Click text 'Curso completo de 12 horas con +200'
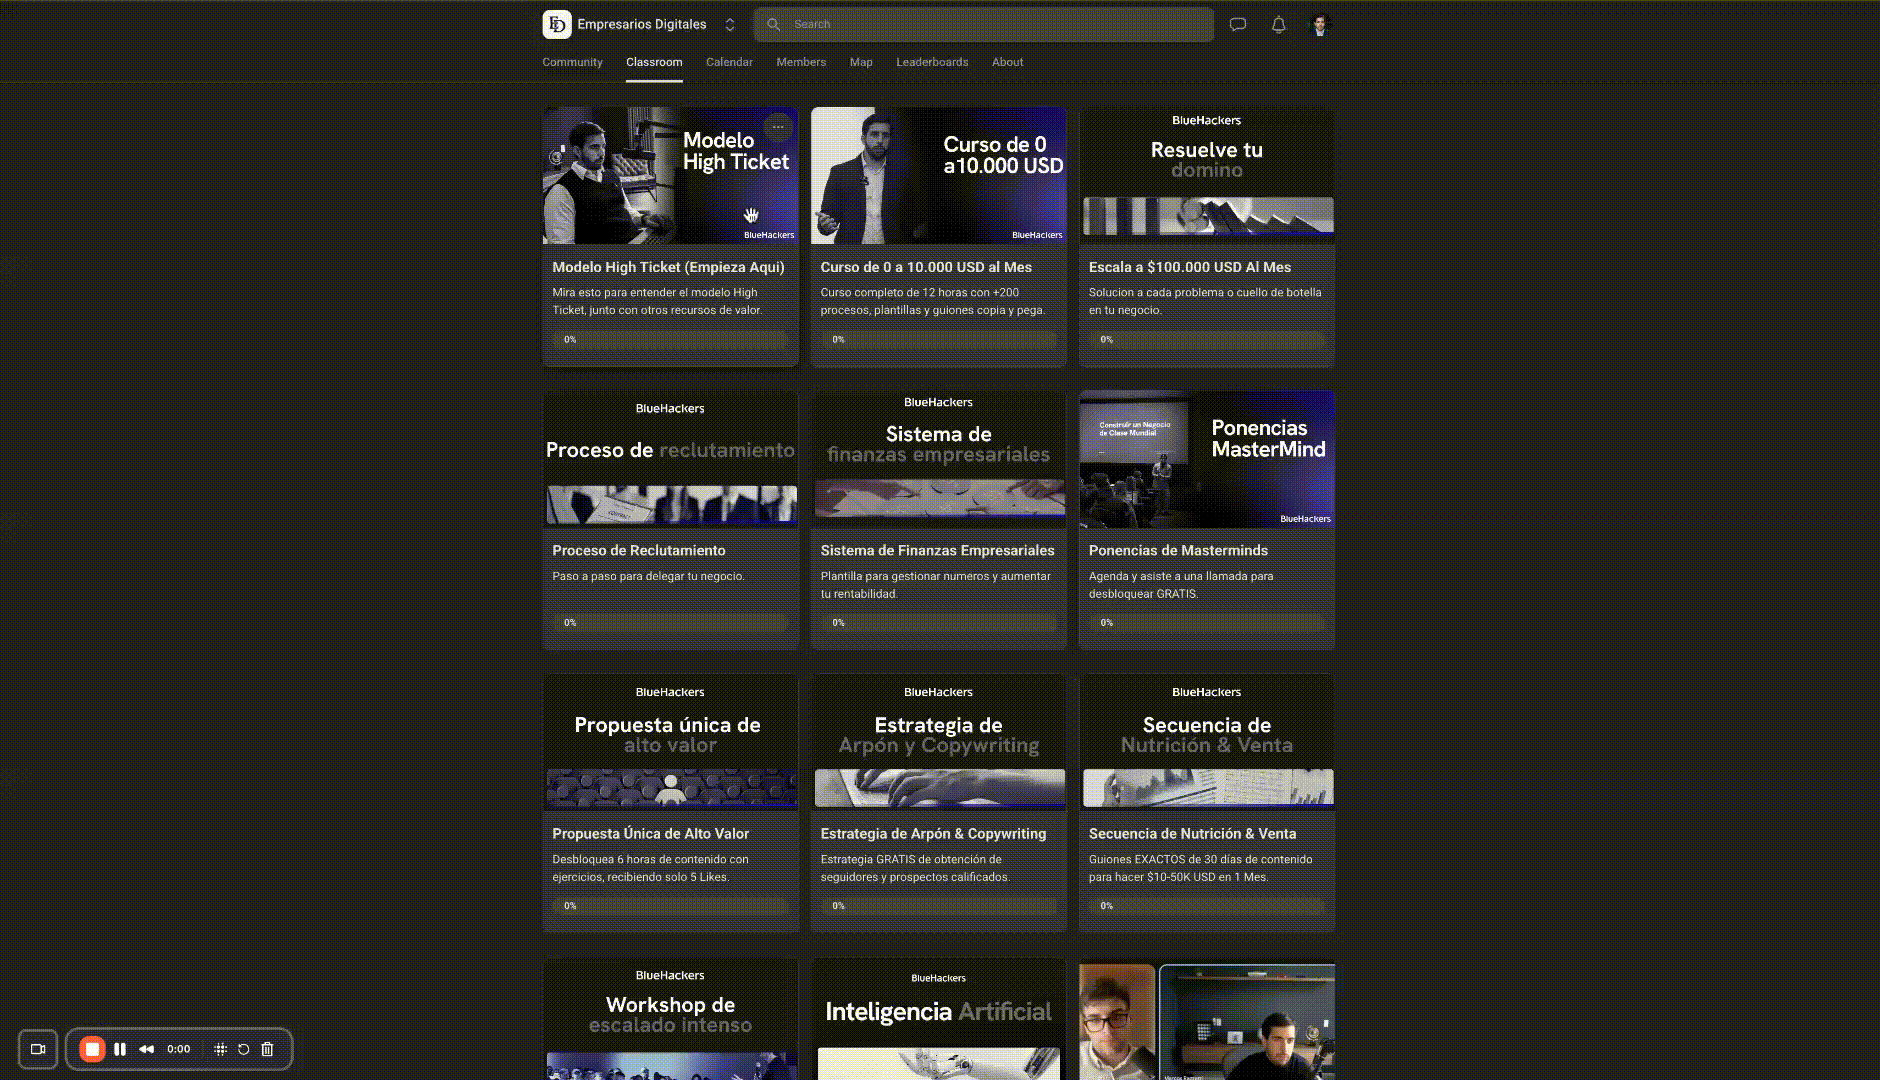 [x=920, y=292]
